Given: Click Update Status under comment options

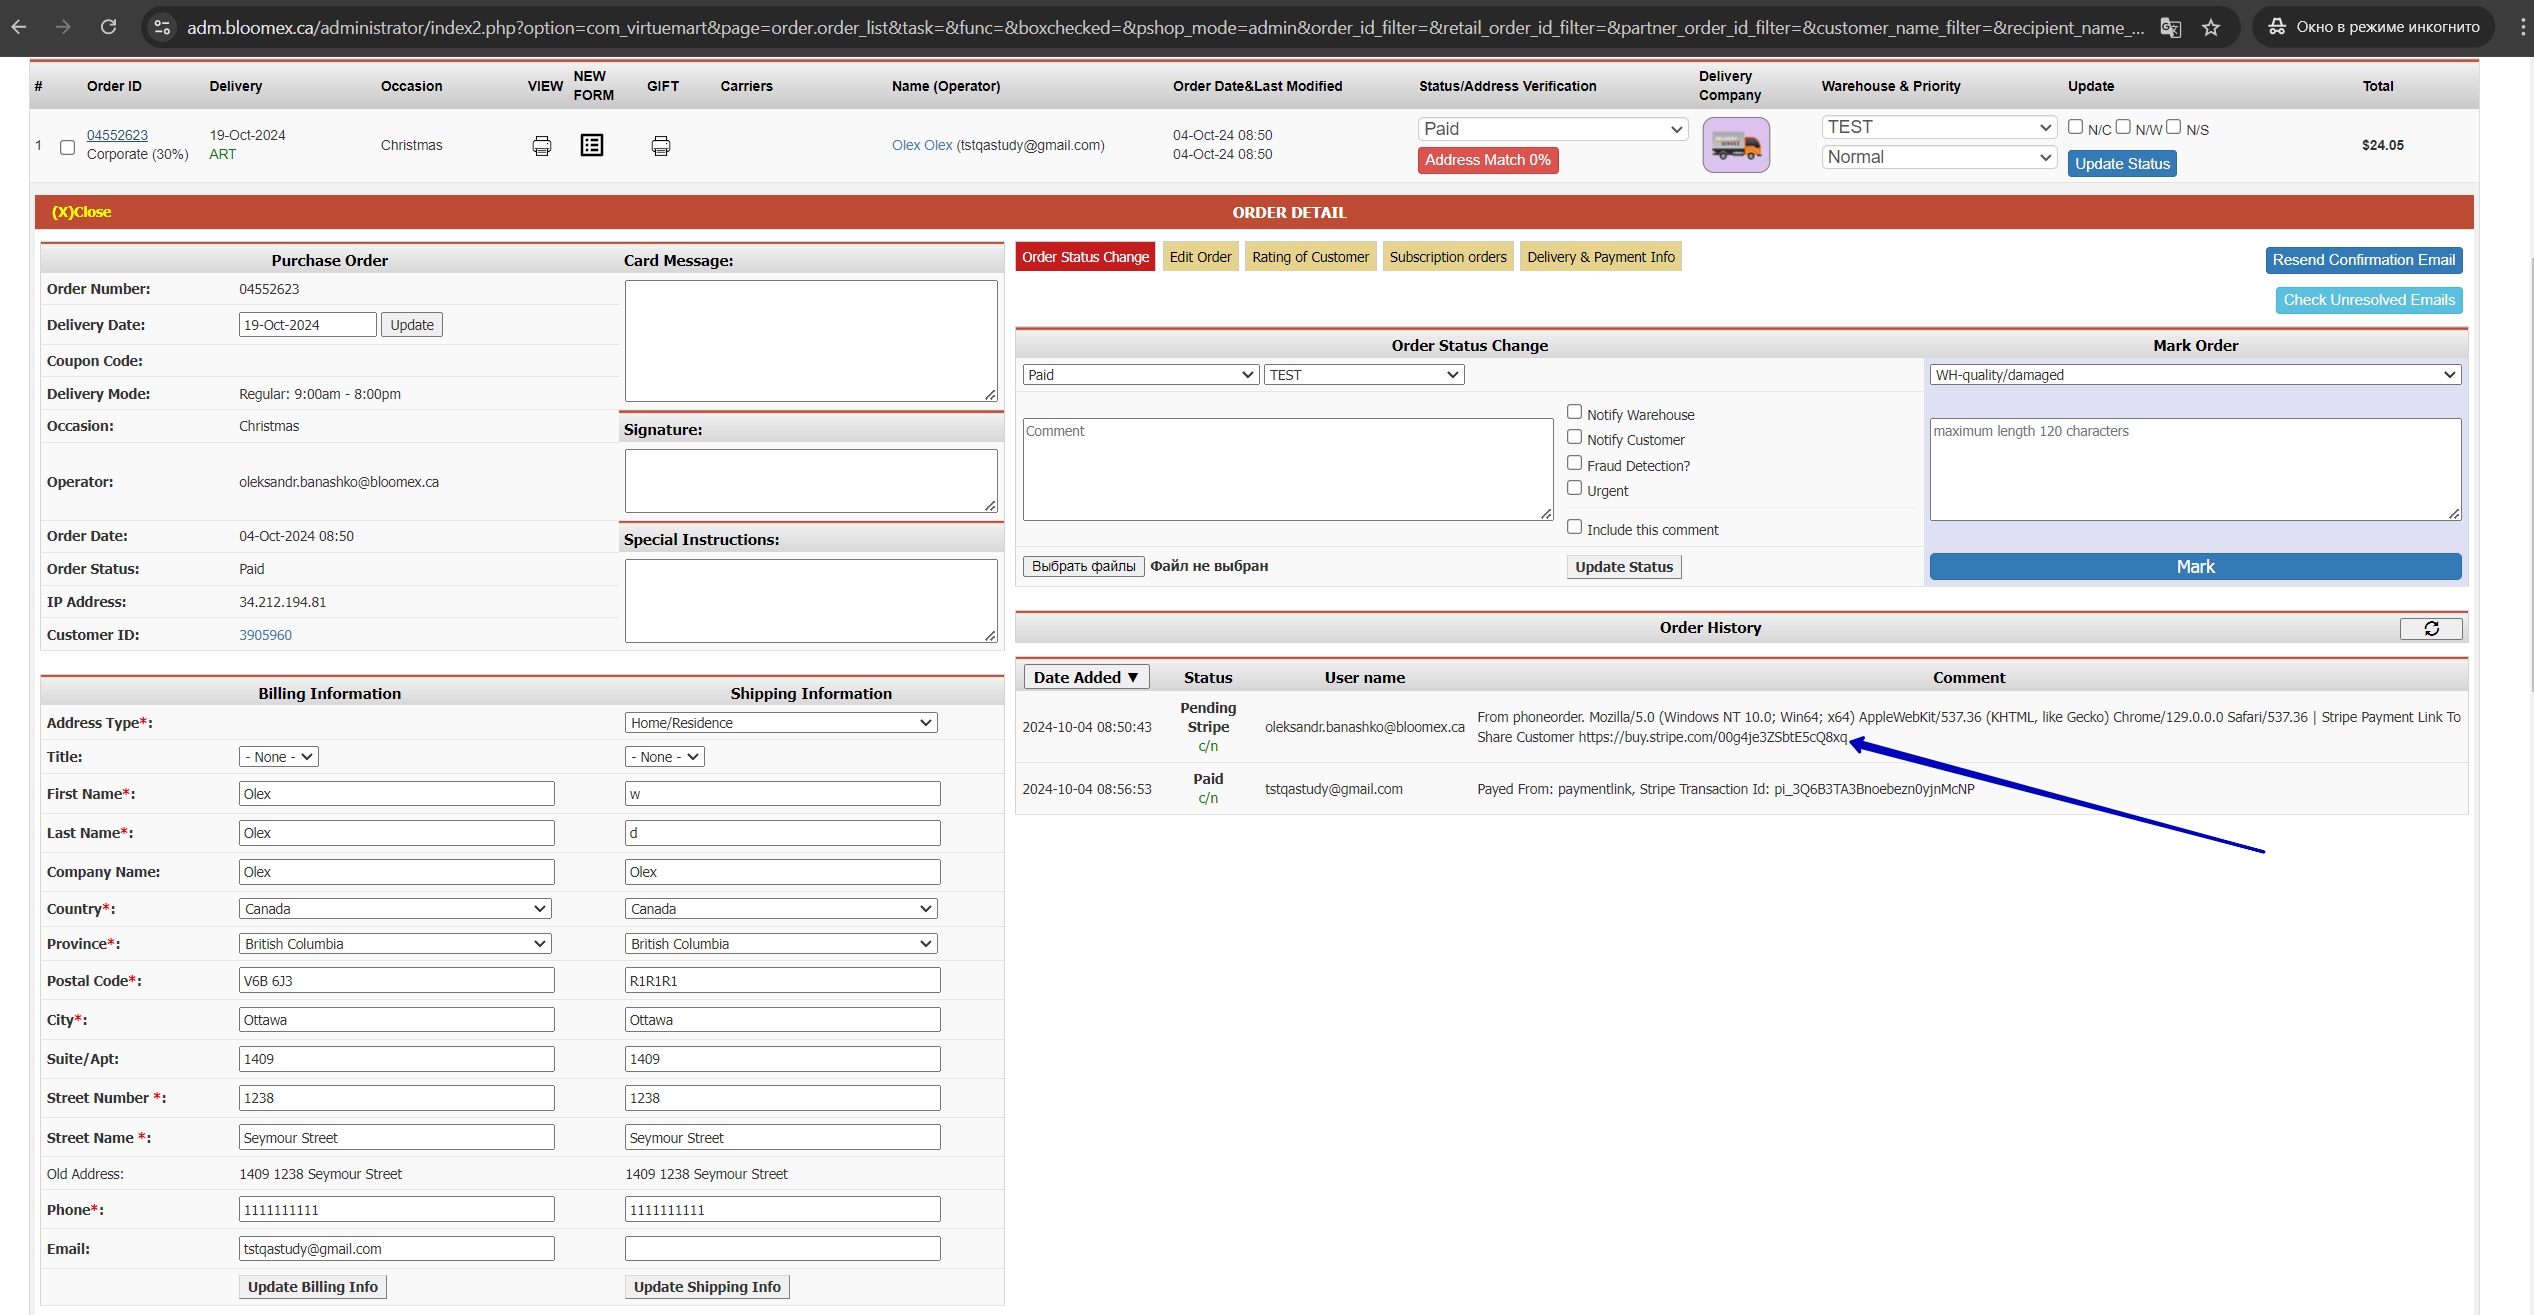Looking at the screenshot, I should tap(1624, 567).
